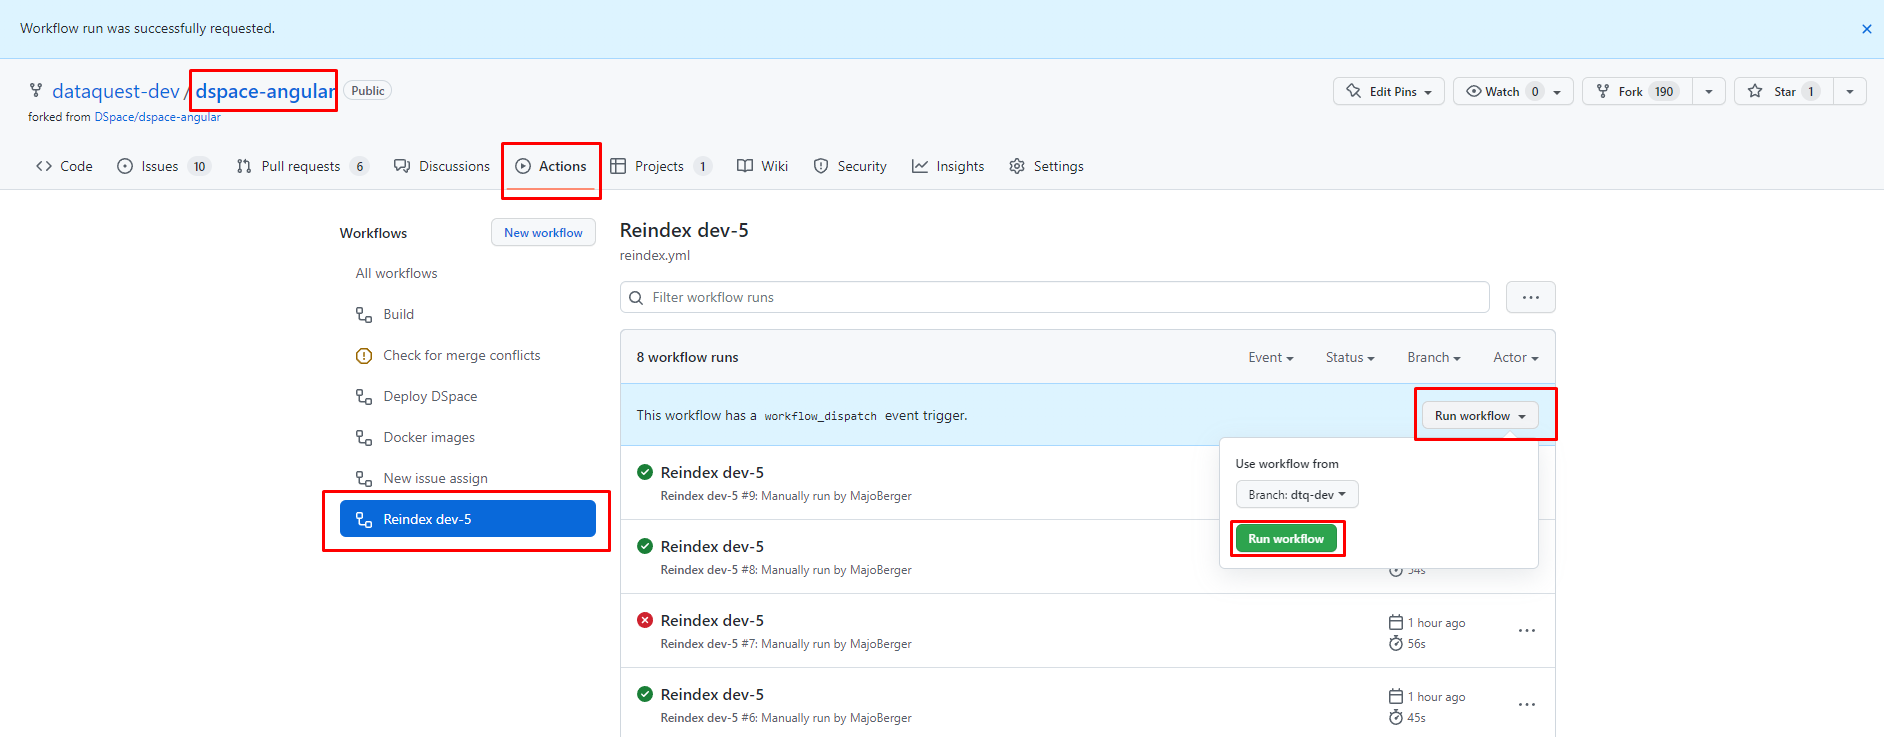
Task: Open the Wiki tab
Action: (x=762, y=166)
